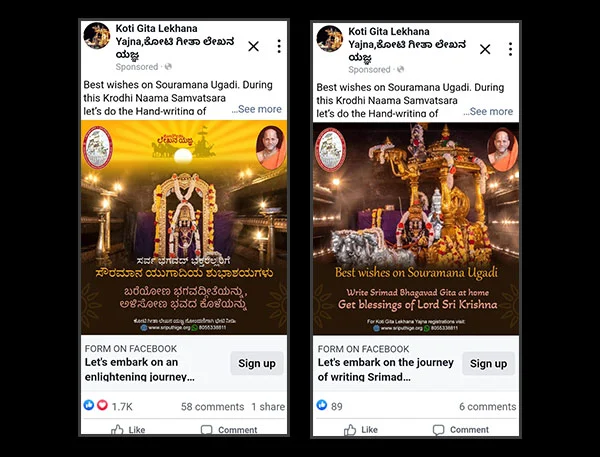Open left ad image with Kannada greeting
Viewport: 600px width, 457px height.
(x=184, y=227)
